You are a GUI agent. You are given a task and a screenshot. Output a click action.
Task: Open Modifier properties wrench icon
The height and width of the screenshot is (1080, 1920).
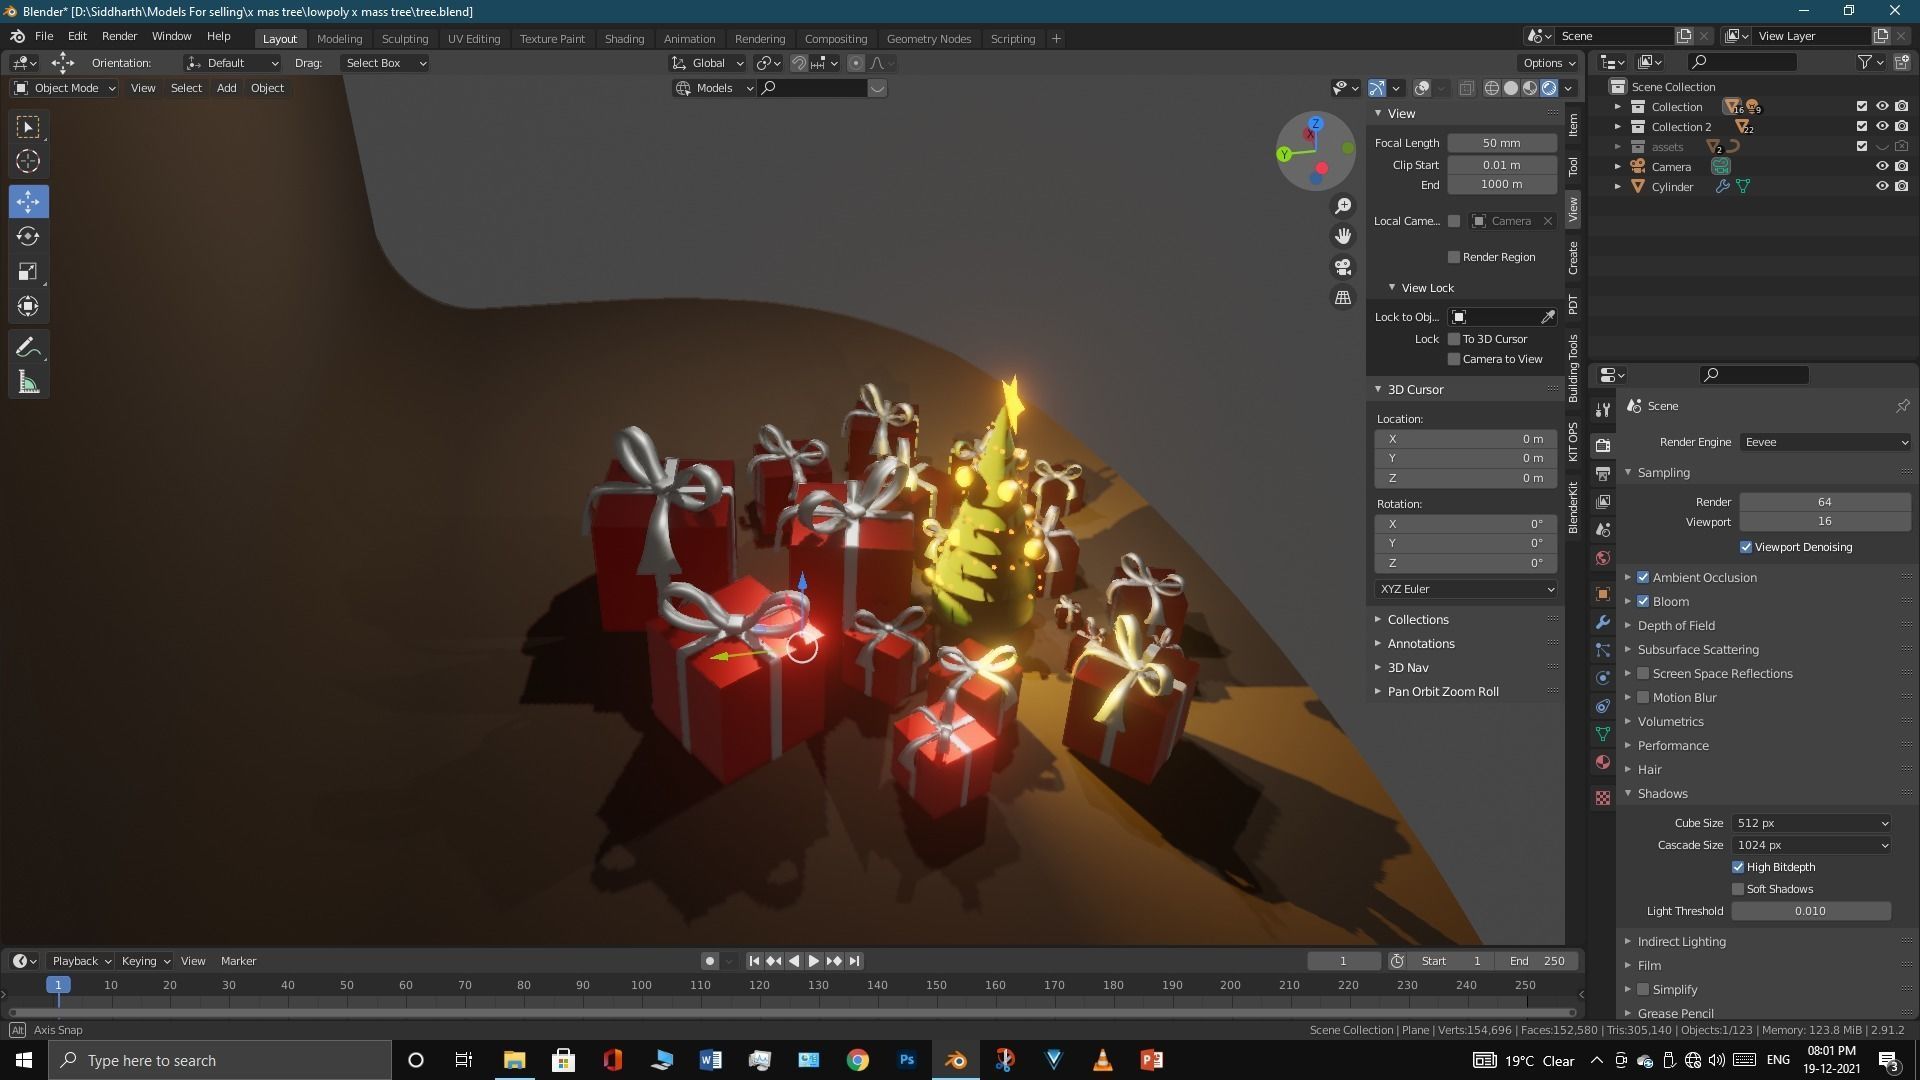(x=1603, y=622)
